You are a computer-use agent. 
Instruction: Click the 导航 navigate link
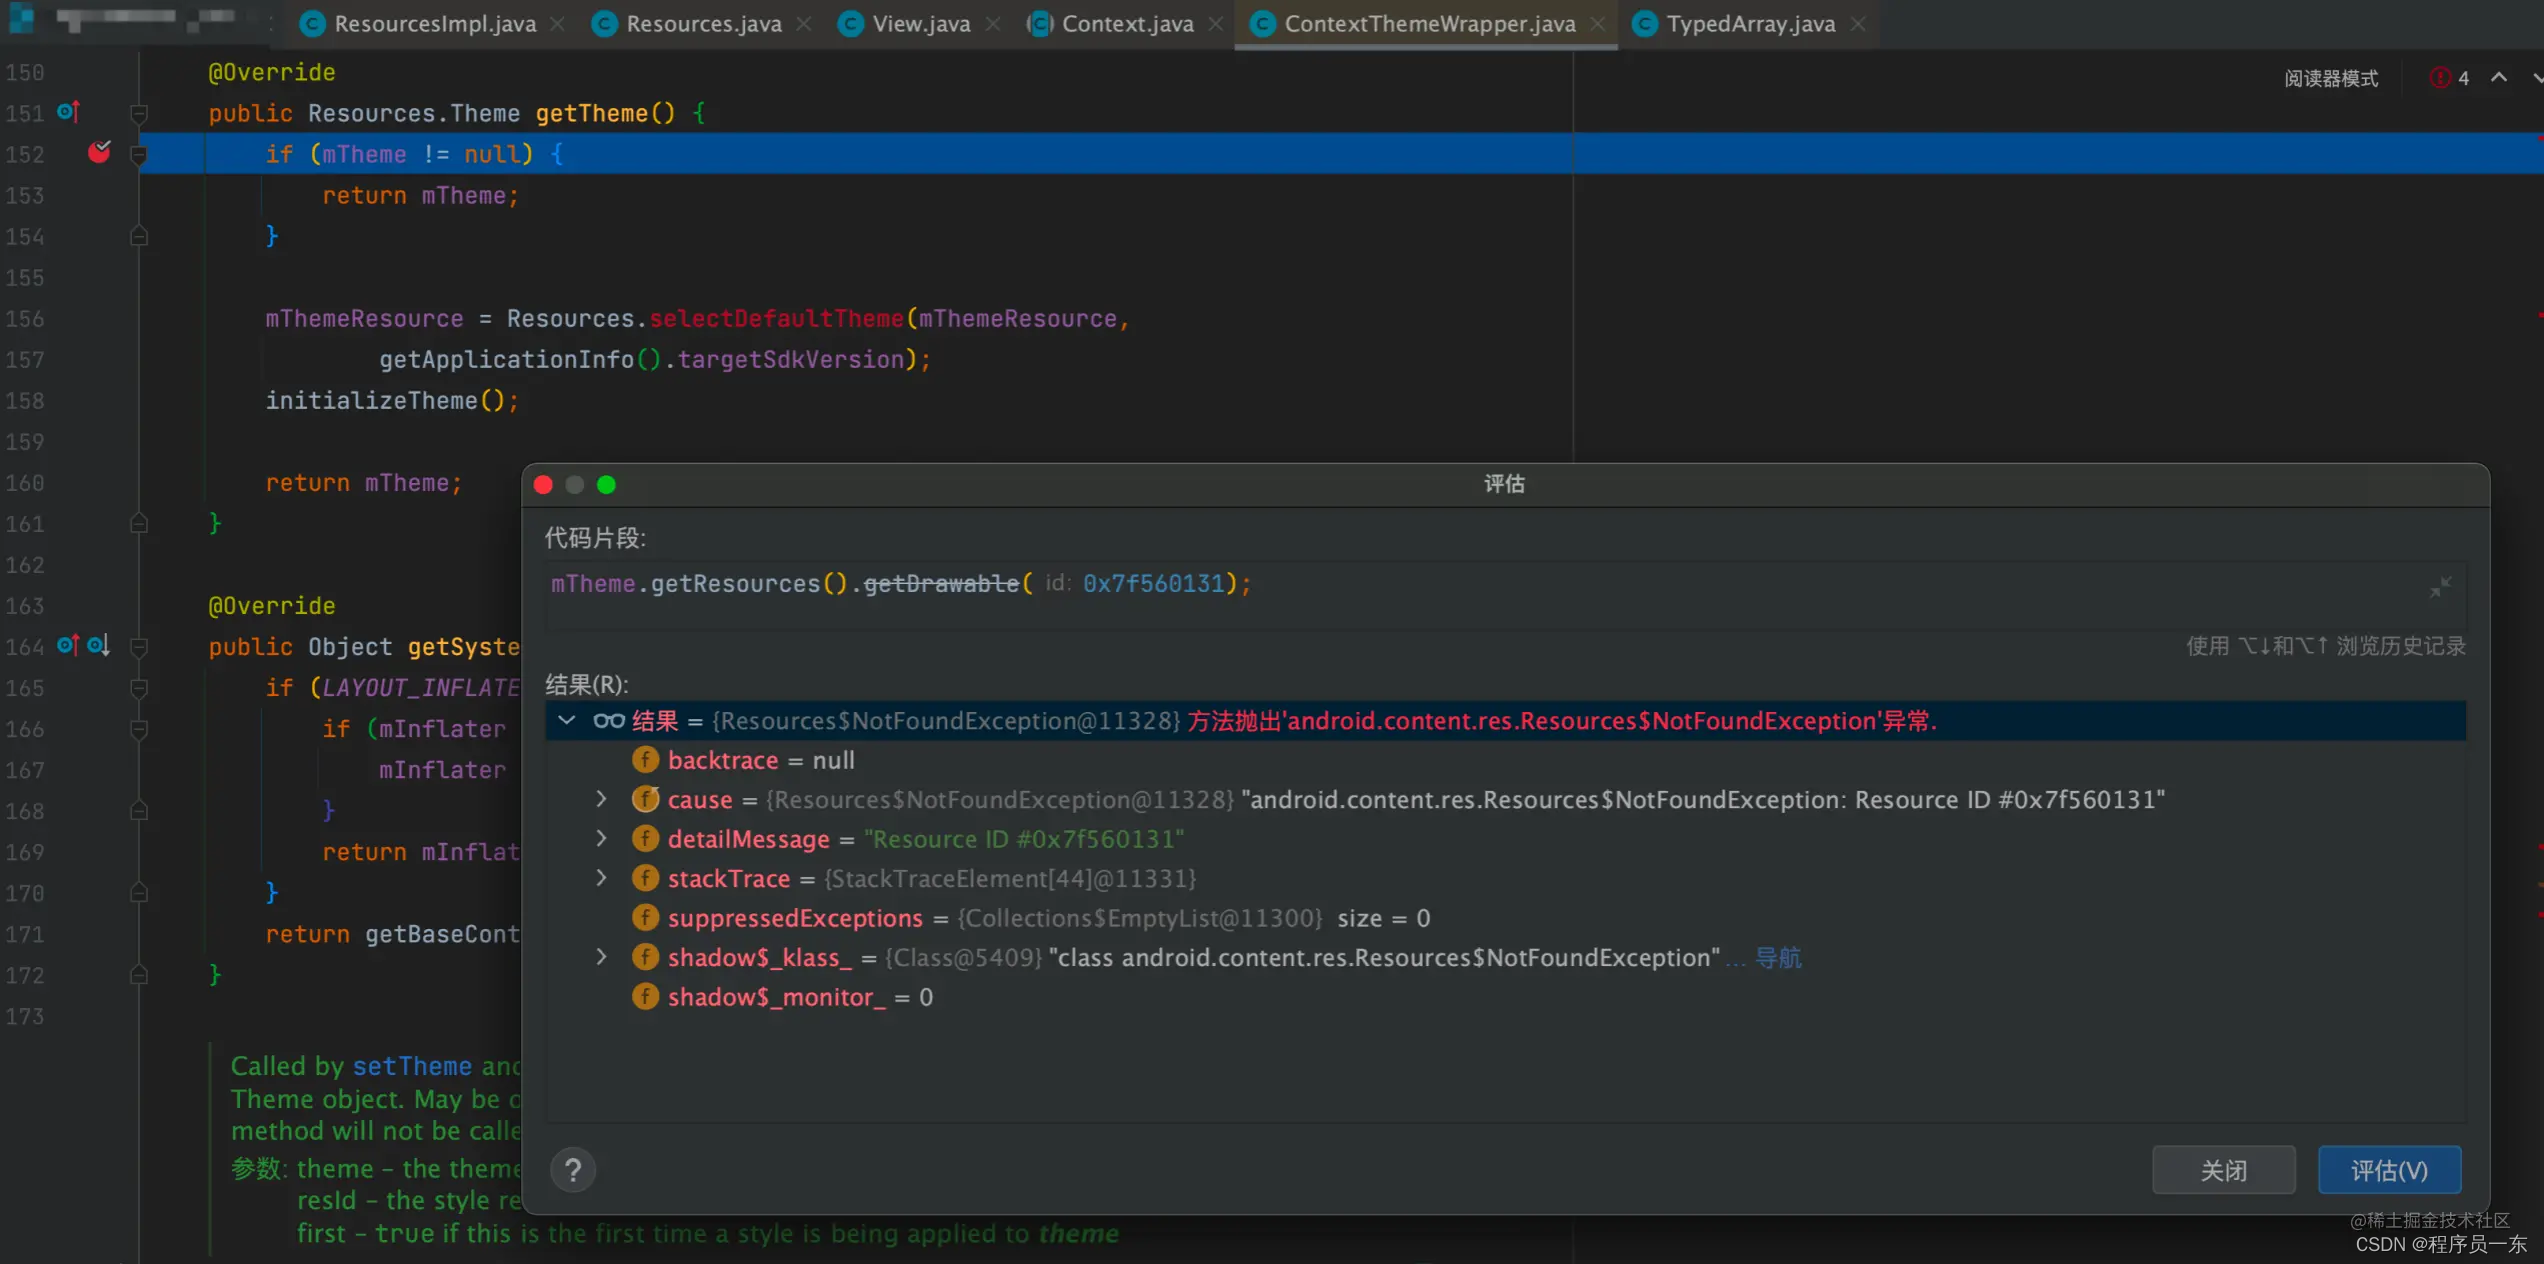point(1778,958)
